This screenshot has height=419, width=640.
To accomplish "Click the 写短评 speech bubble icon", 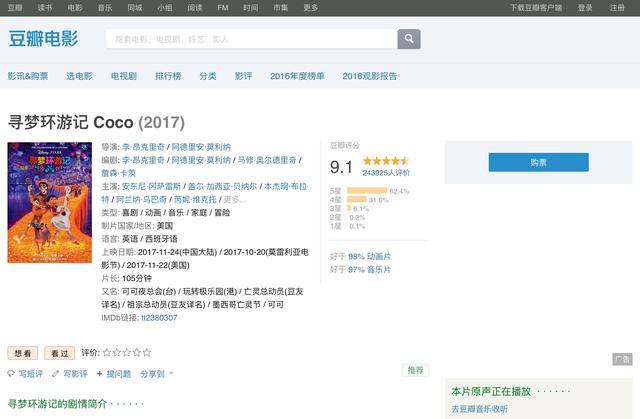I will click(11, 373).
